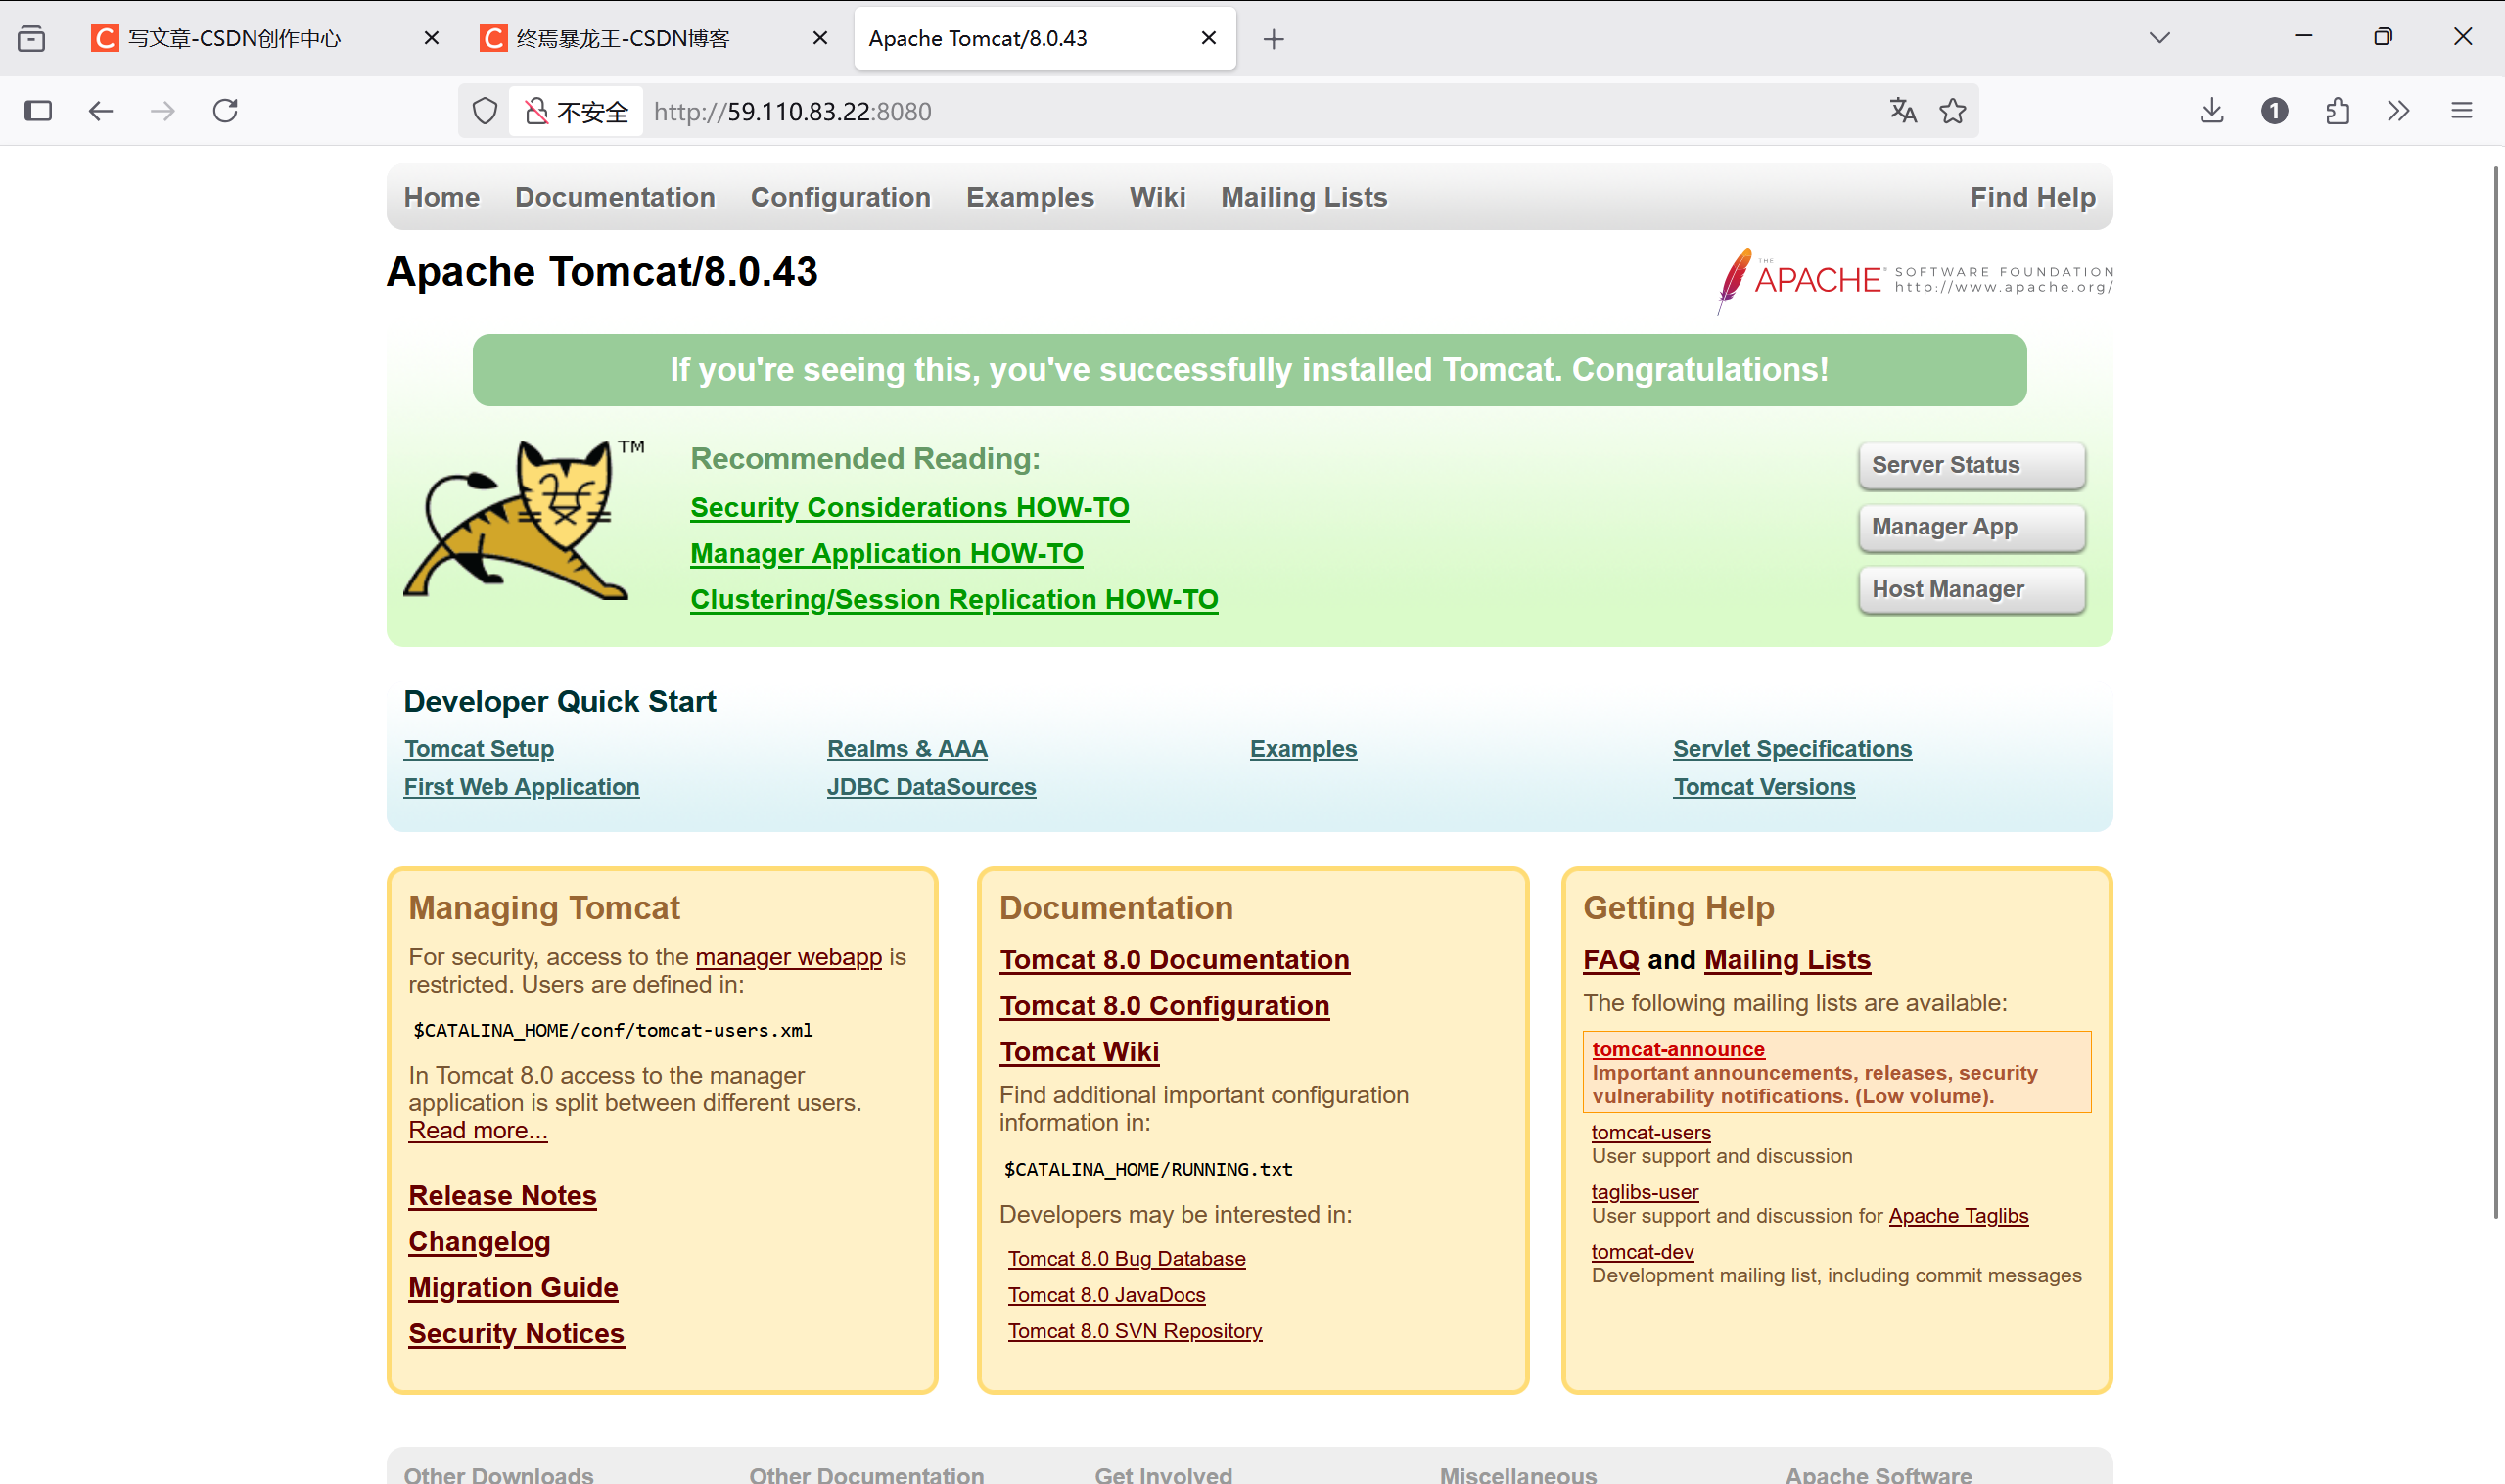Screen dimensions: 2505x1484
Task: Open the Tomcat Versions link
Action: point(1764,787)
